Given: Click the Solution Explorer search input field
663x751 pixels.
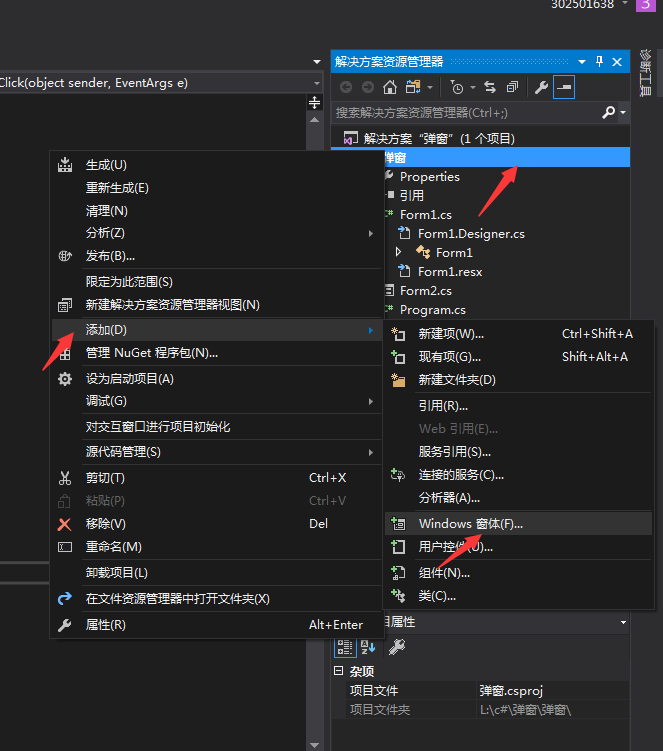Looking at the screenshot, I should pyautogui.click(x=465, y=113).
